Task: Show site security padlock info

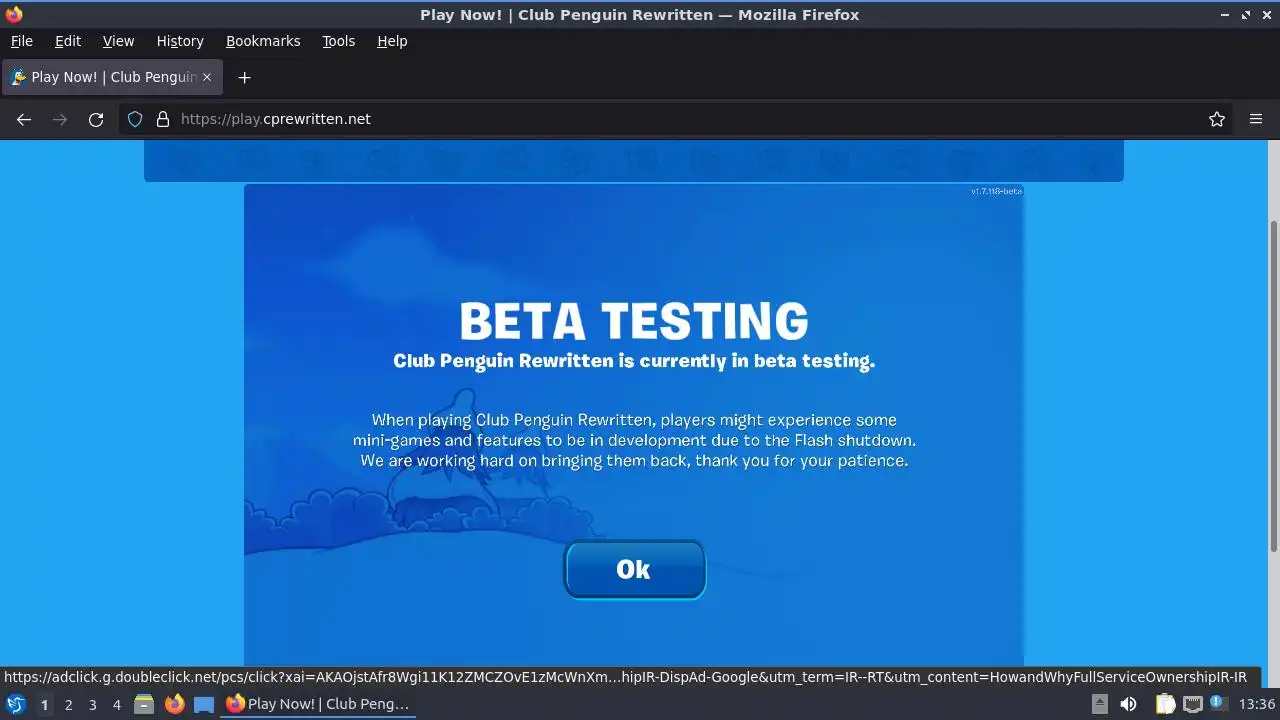Action: (x=163, y=119)
